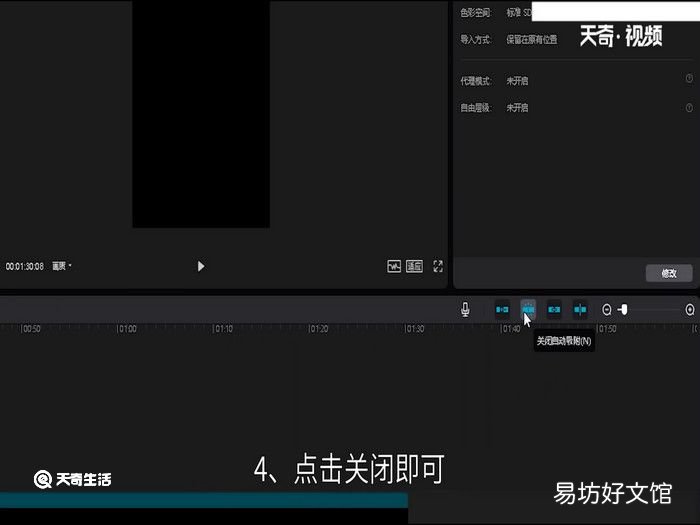Click the waveform scope icon in preview
This screenshot has height=525, width=700.
[394, 267]
